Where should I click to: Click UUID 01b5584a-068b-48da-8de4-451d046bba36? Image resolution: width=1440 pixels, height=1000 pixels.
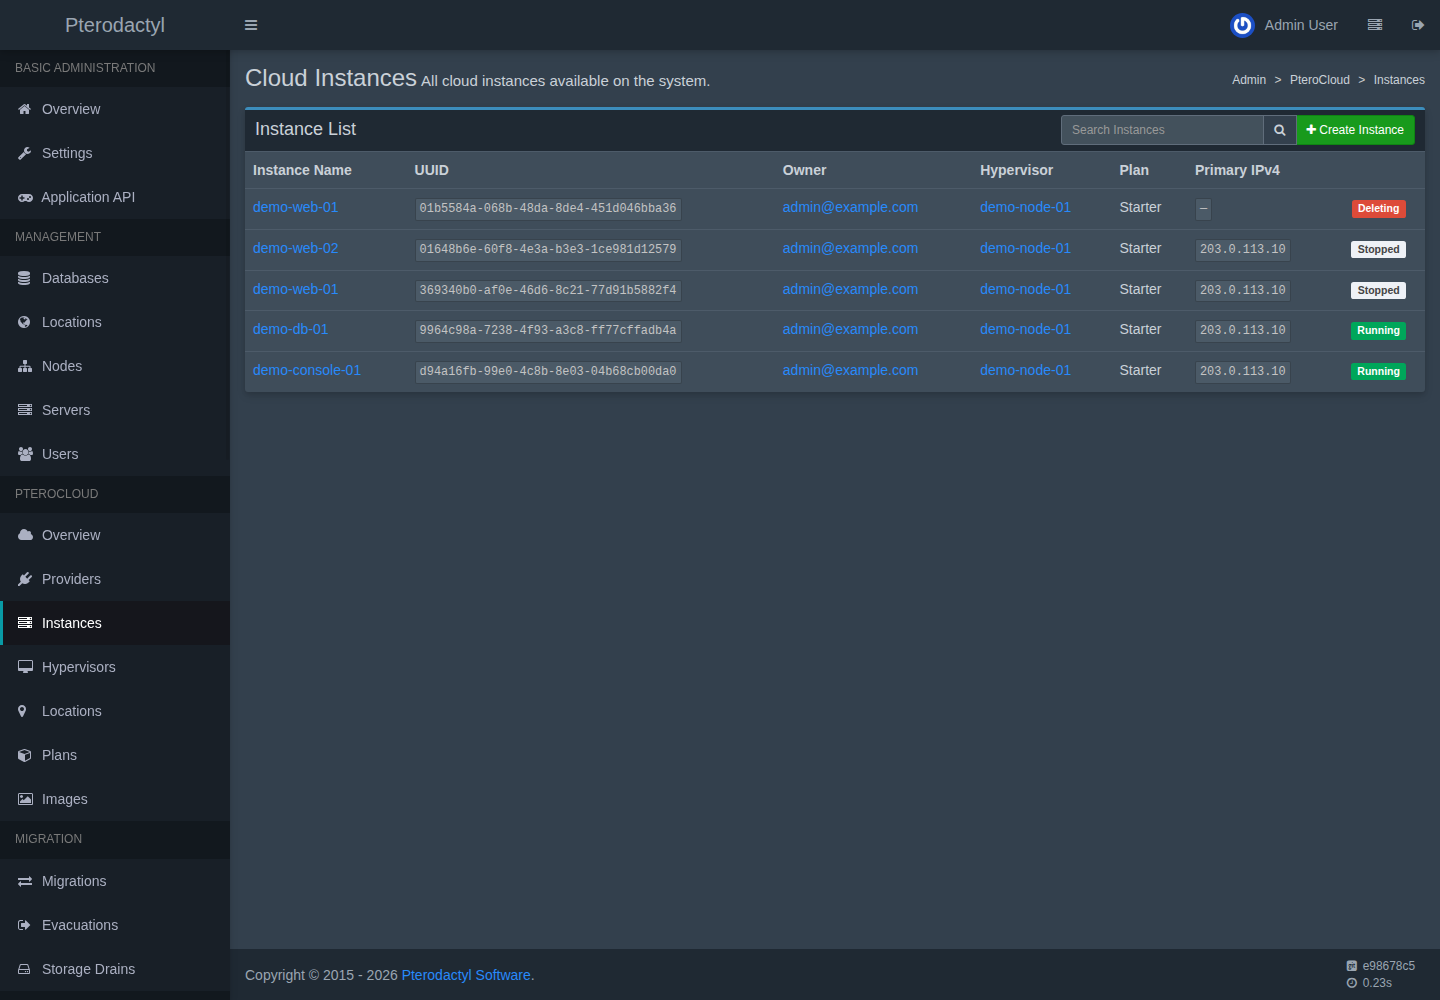tap(548, 209)
